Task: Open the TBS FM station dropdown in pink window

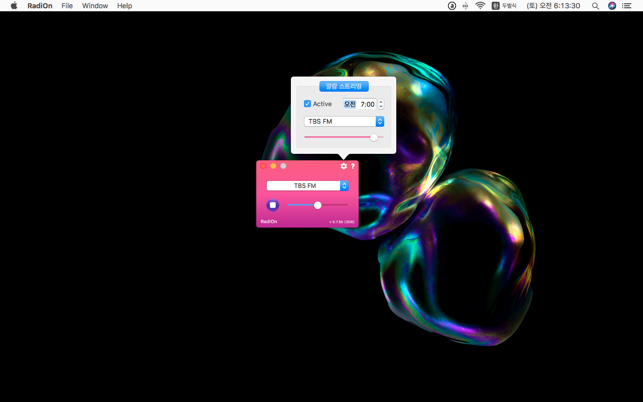Action: 308,186
